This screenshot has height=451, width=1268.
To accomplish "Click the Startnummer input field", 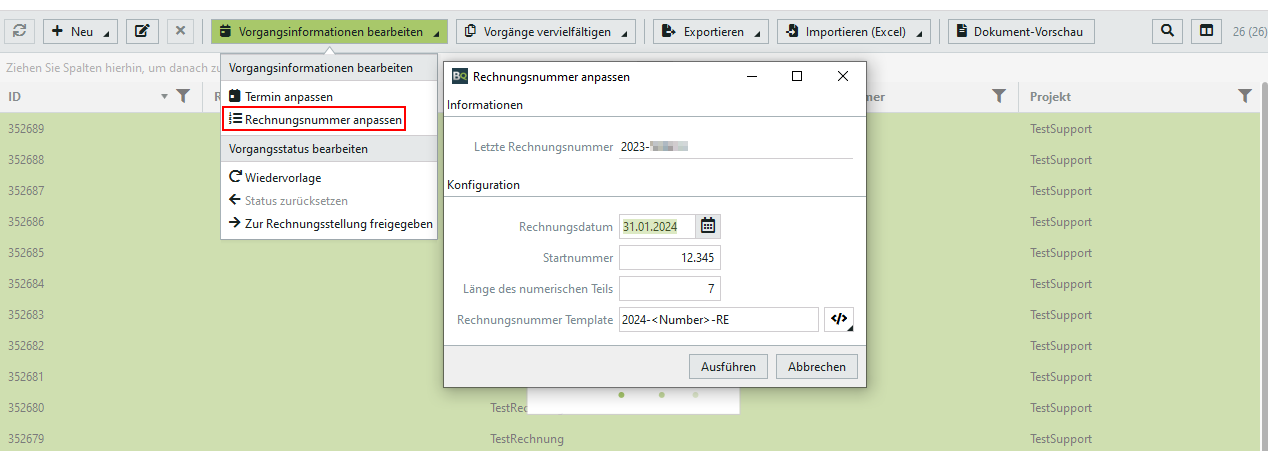I will coord(669,258).
